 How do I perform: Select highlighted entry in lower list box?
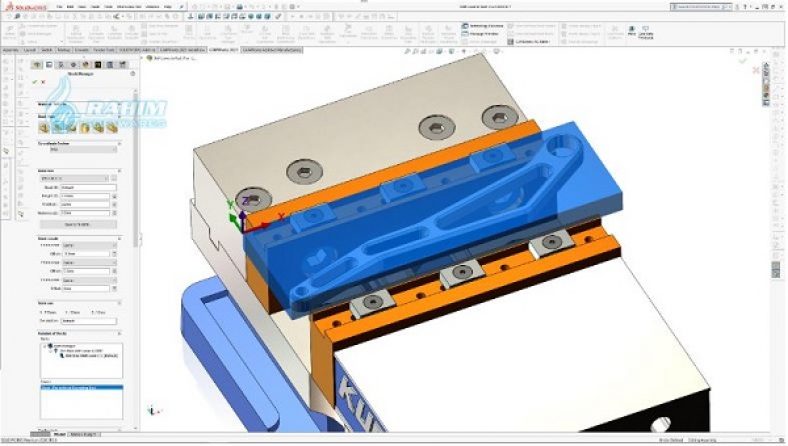pos(81,388)
